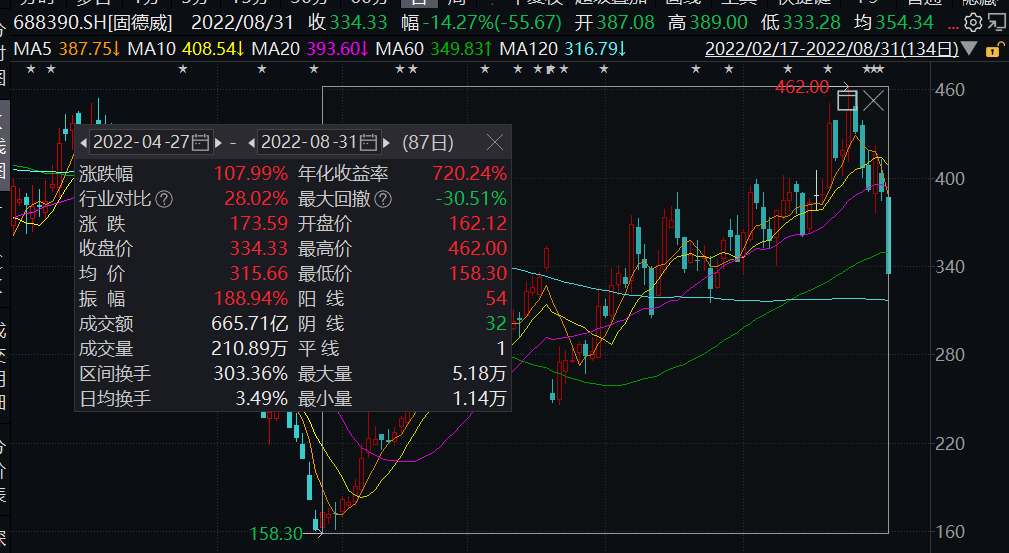
Task: Click the MA60 349.83 indicator label
Action: 434,49
